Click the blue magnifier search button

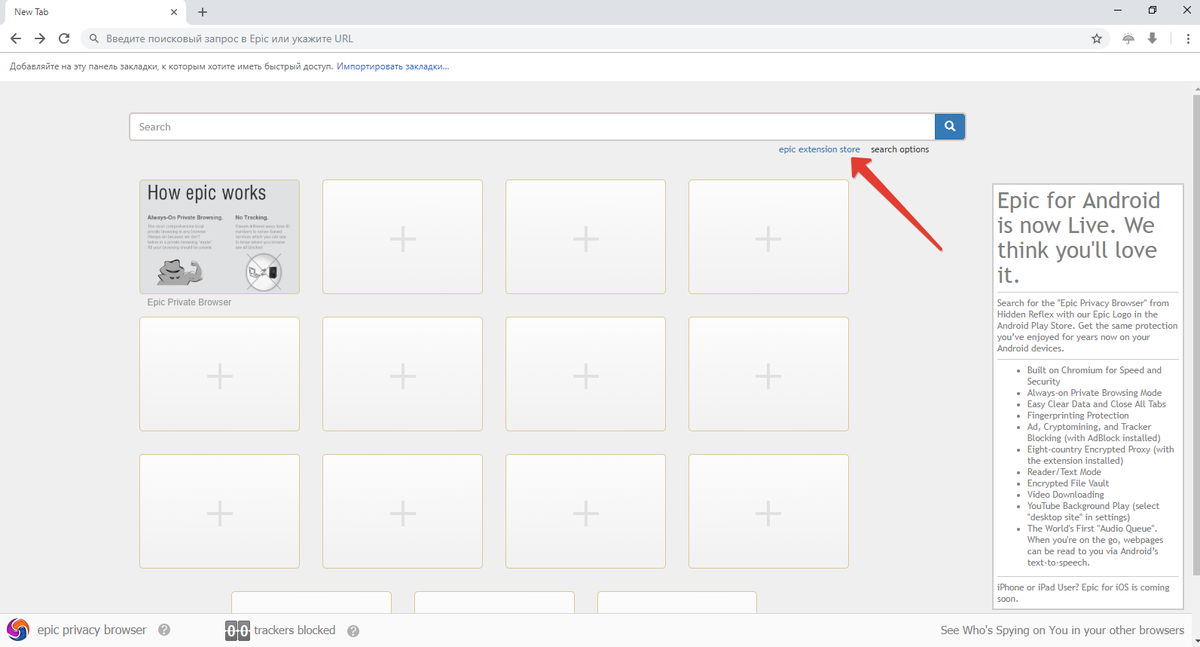pos(949,127)
